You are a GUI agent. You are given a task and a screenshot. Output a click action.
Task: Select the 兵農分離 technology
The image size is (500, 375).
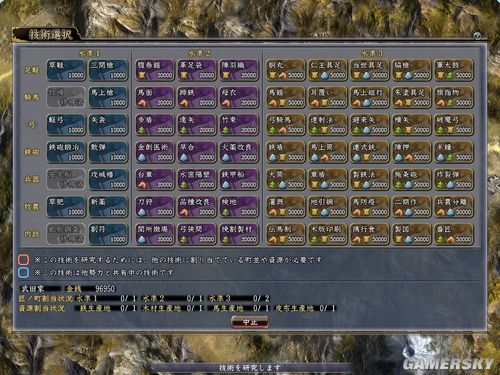pyautogui.click(x=454, y=207)
